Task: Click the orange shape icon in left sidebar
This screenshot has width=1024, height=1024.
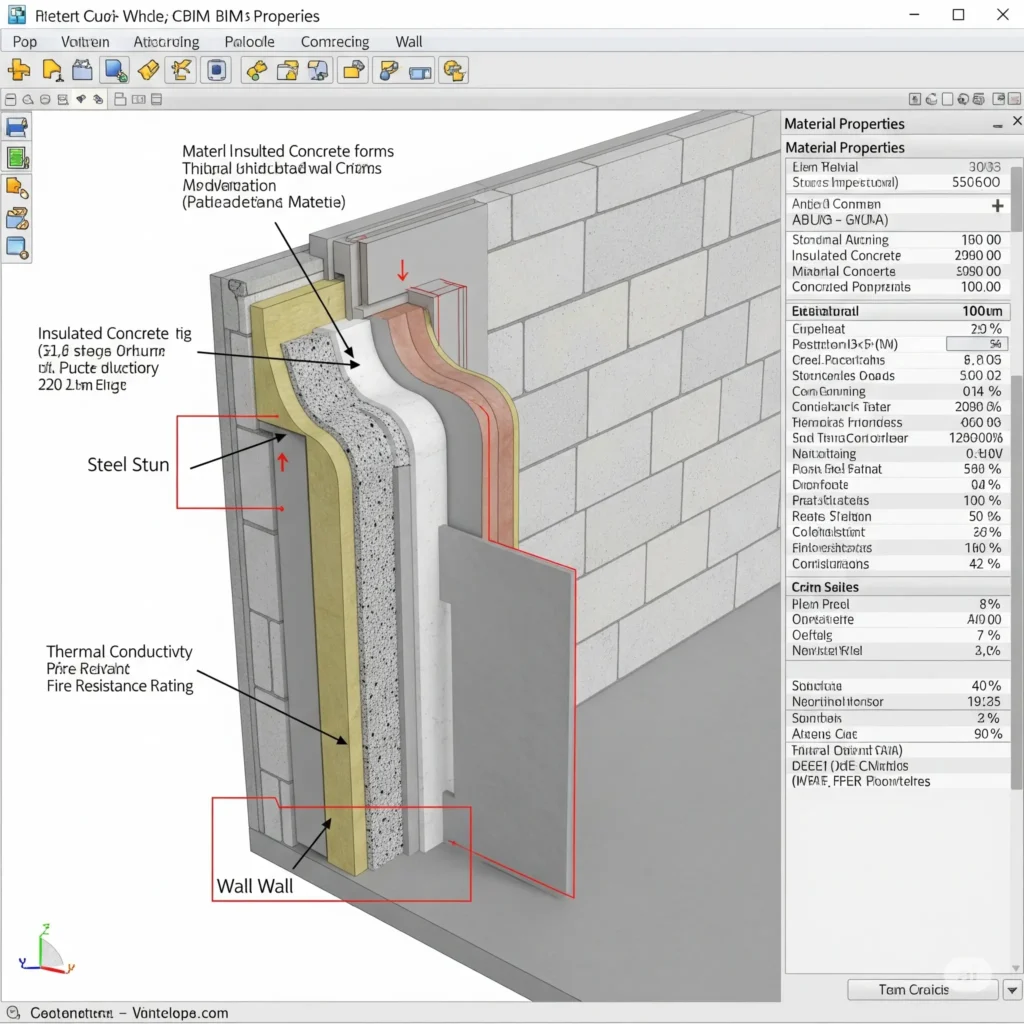Action: pos(17,187)
